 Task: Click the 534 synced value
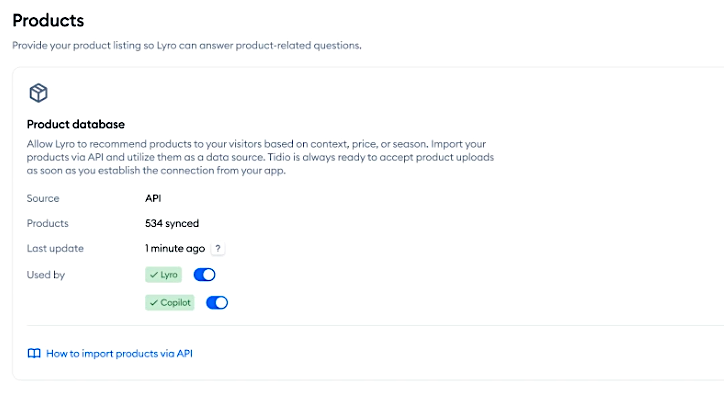[x=172, y=224]
